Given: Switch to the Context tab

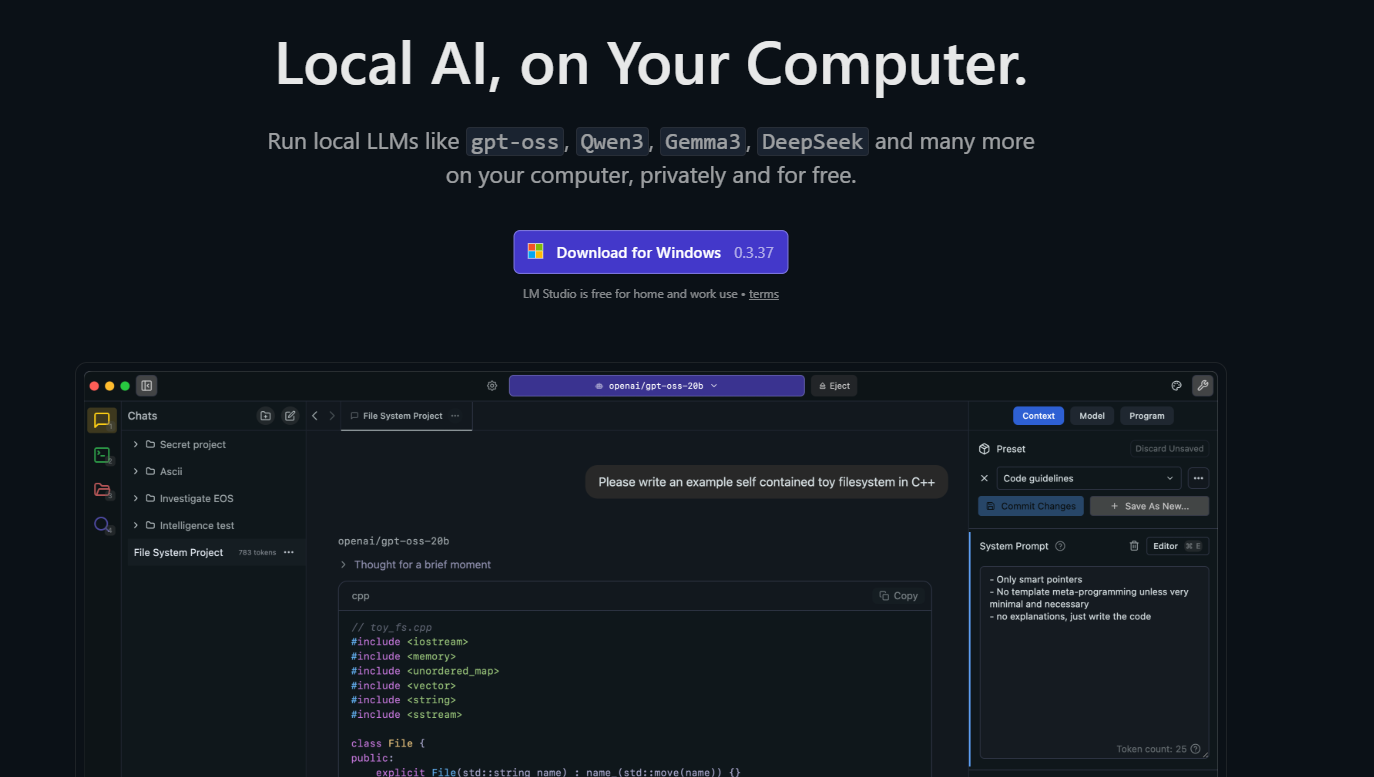Looking at the screenshot, I should pos(1038,416).
